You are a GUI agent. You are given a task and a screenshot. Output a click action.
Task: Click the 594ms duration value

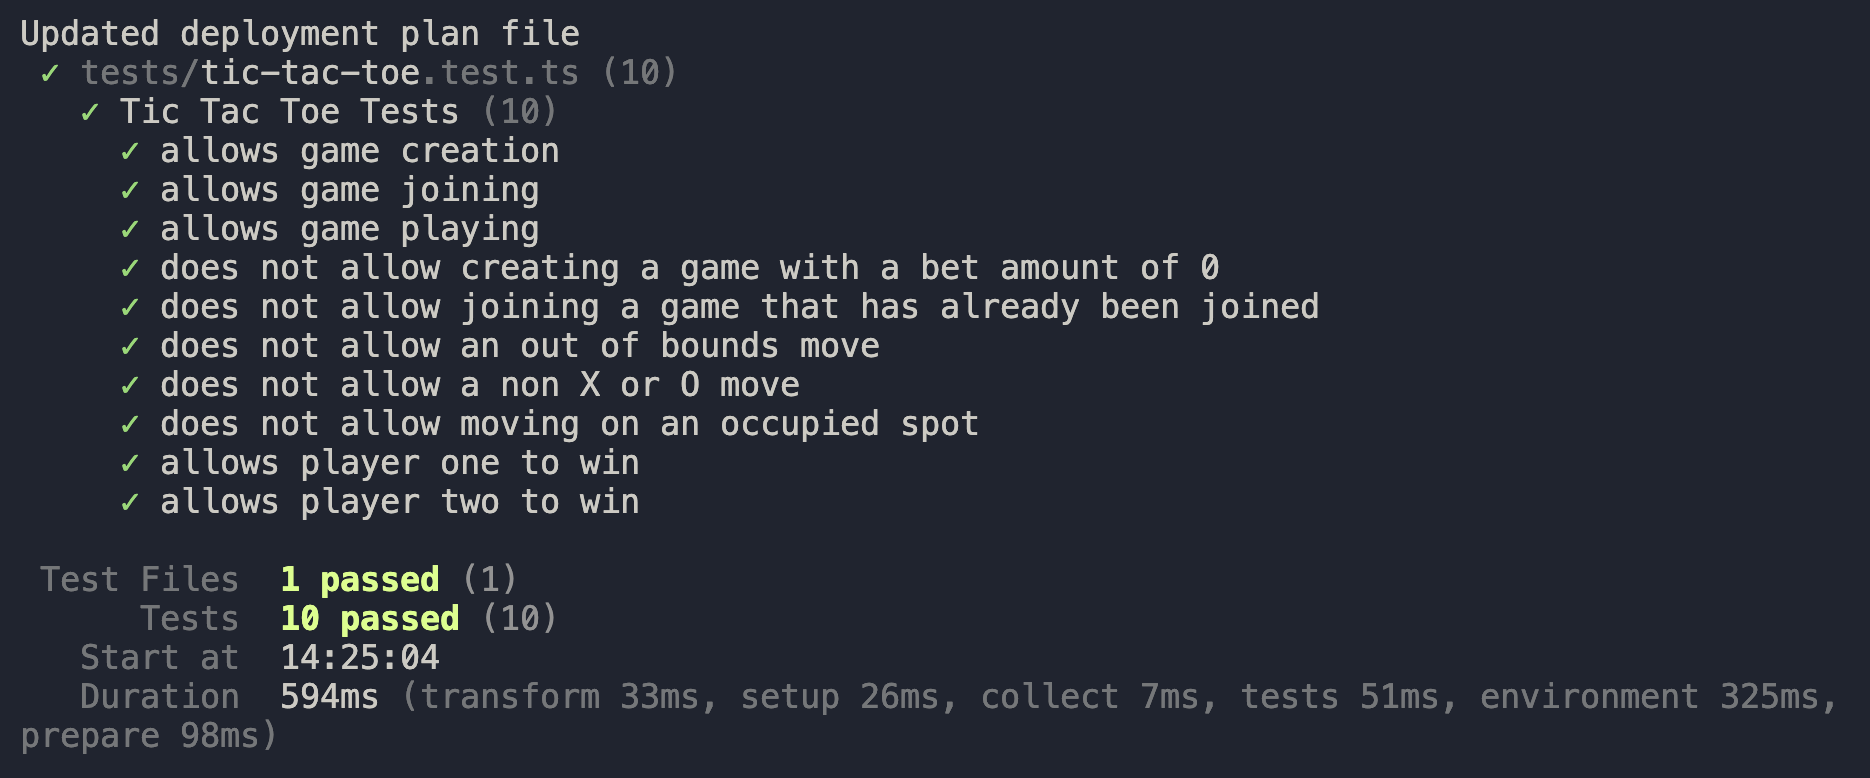[x=329, y=697]
